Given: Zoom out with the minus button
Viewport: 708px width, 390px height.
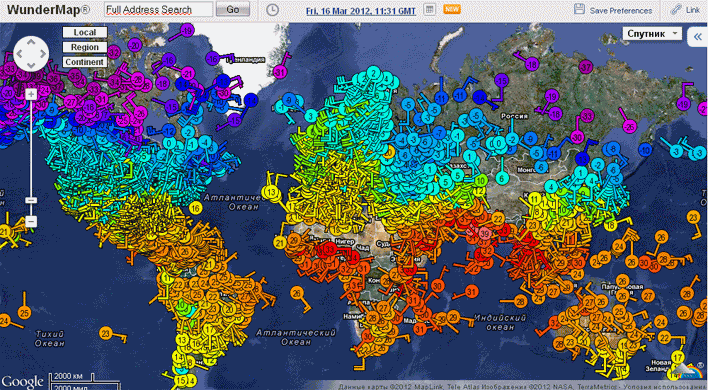Looking at the screenshot, I should pos(31,221).
